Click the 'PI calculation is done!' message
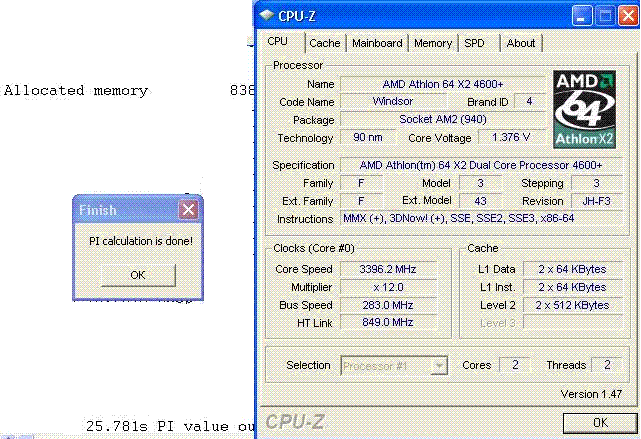 (x=141, y=241)
